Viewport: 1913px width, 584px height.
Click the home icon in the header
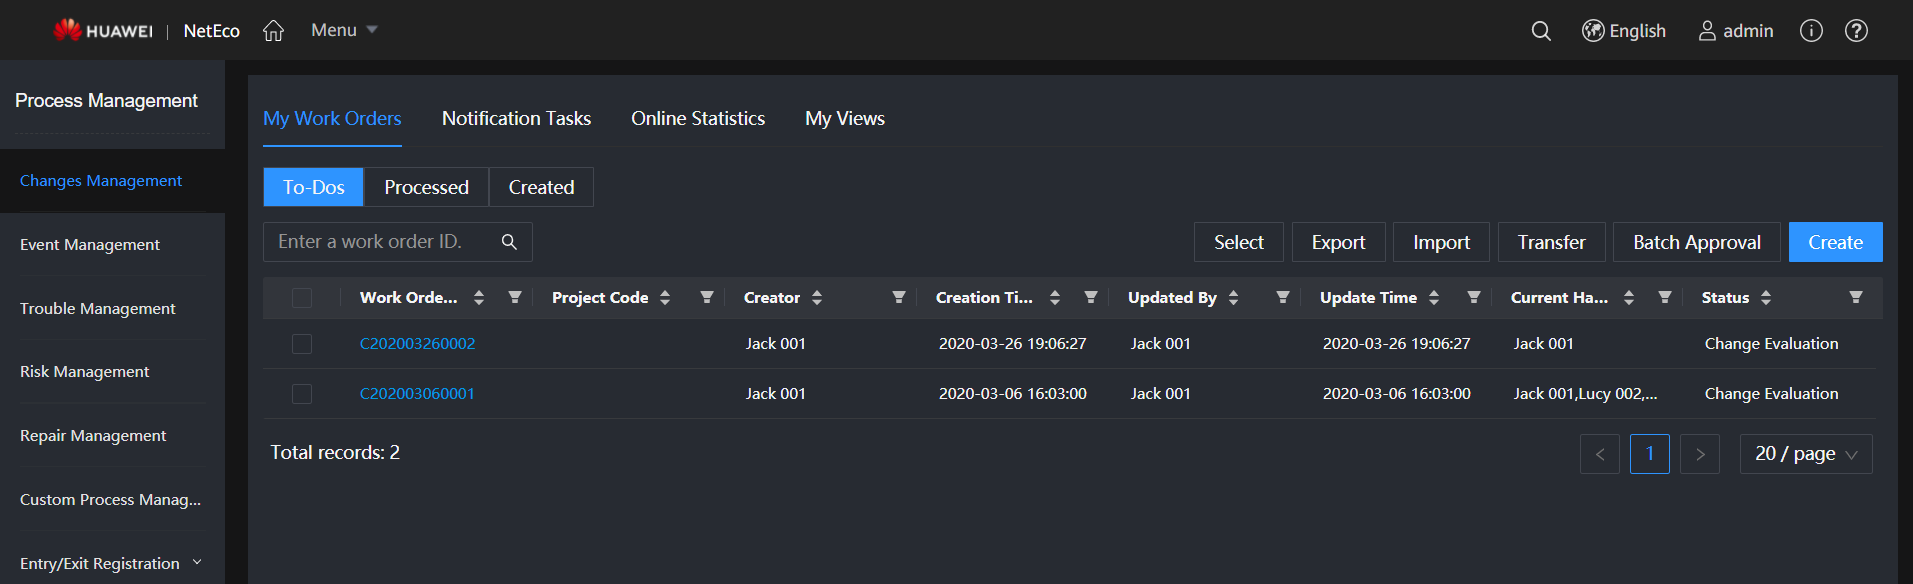(x=273, y=31)
